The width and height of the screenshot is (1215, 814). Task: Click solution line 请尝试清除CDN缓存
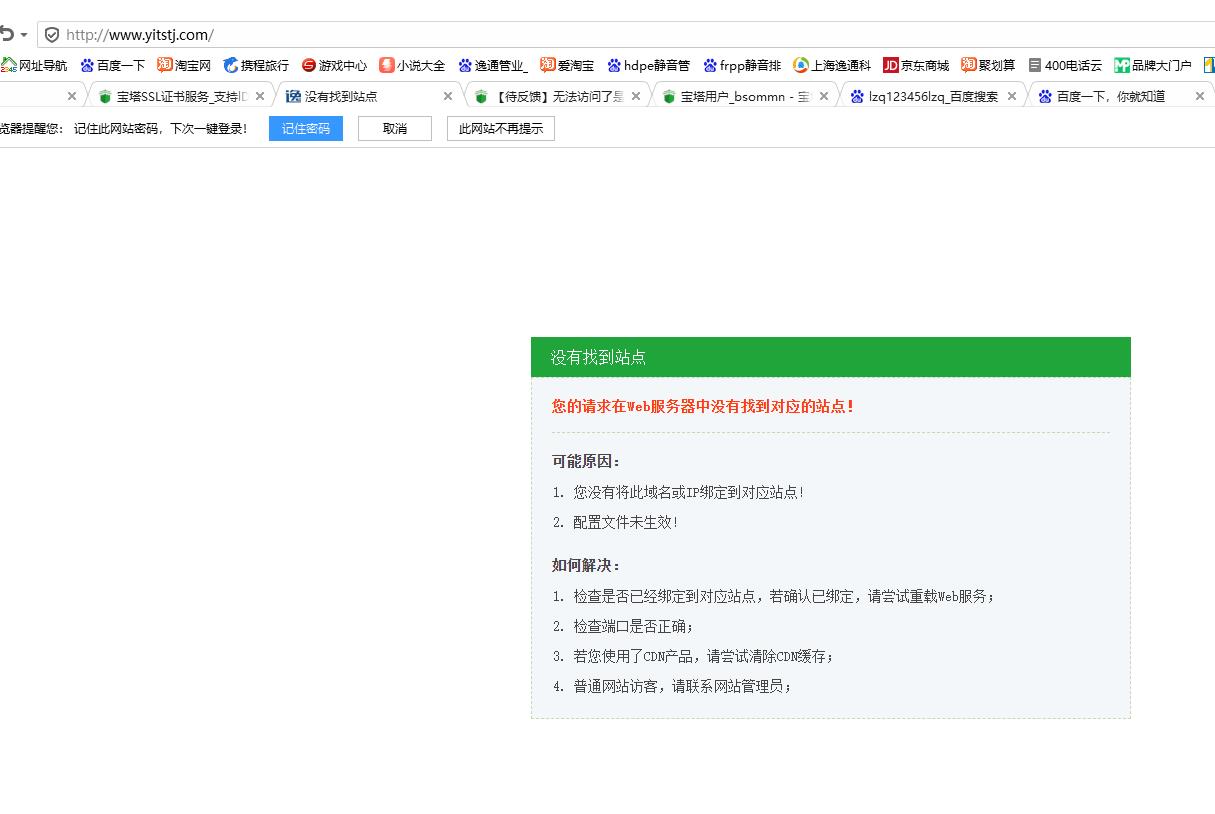click(693, 656)
